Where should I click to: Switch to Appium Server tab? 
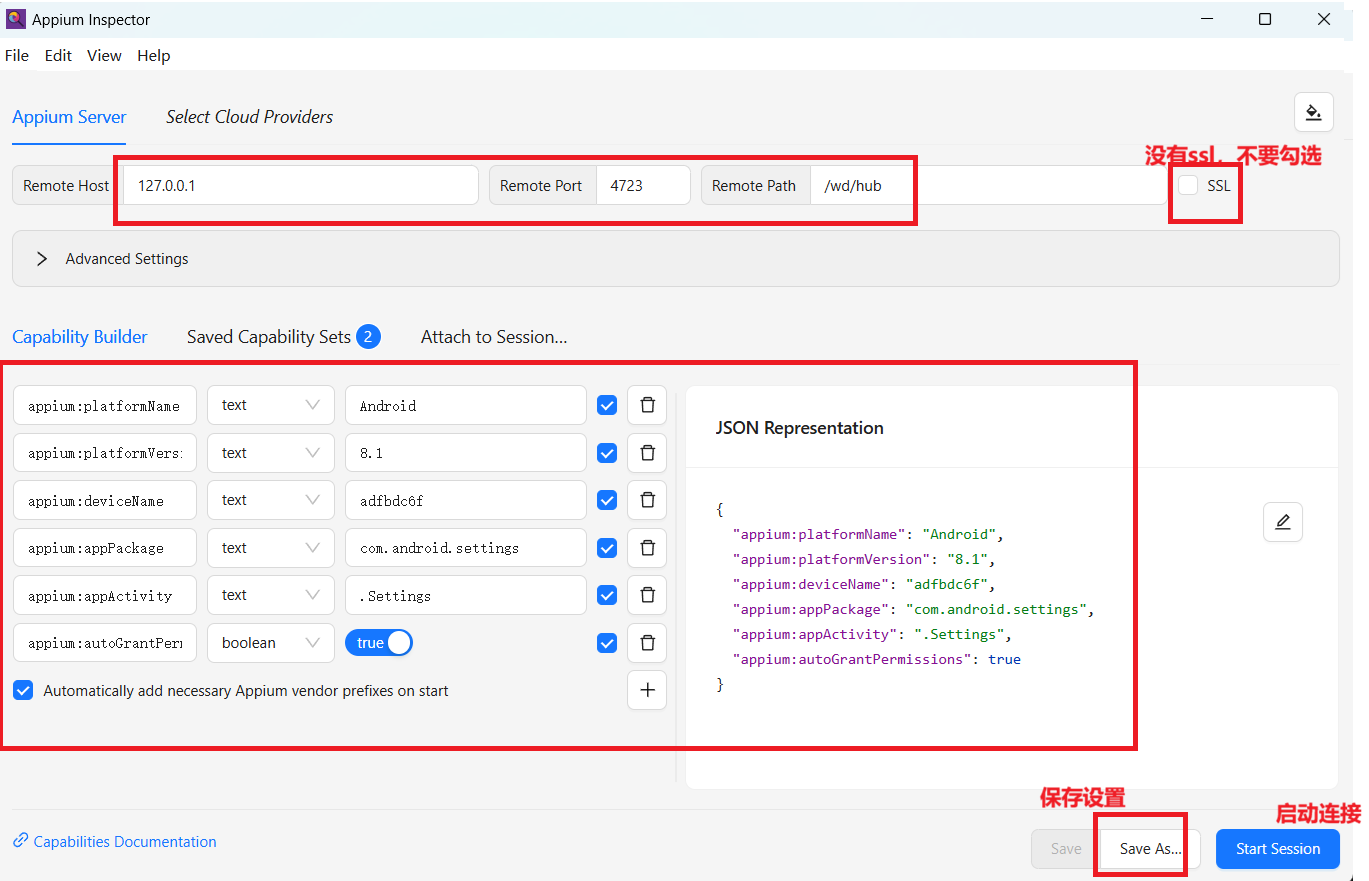click(69, 117)
